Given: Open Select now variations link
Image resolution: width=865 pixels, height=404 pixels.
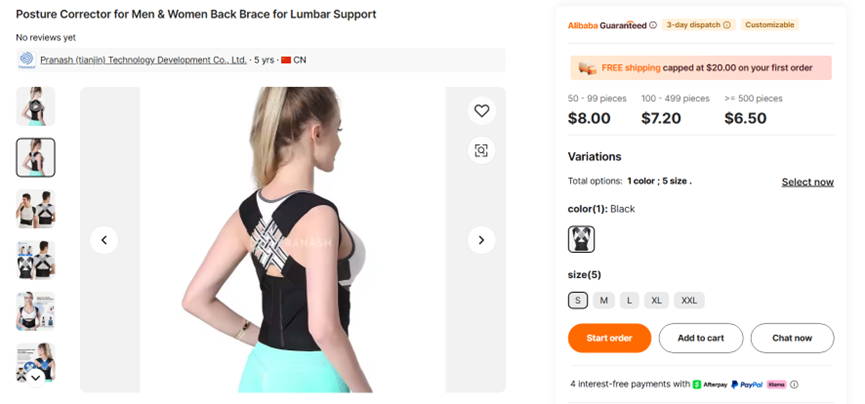Looking at the screenshot, I should point(808,182).
